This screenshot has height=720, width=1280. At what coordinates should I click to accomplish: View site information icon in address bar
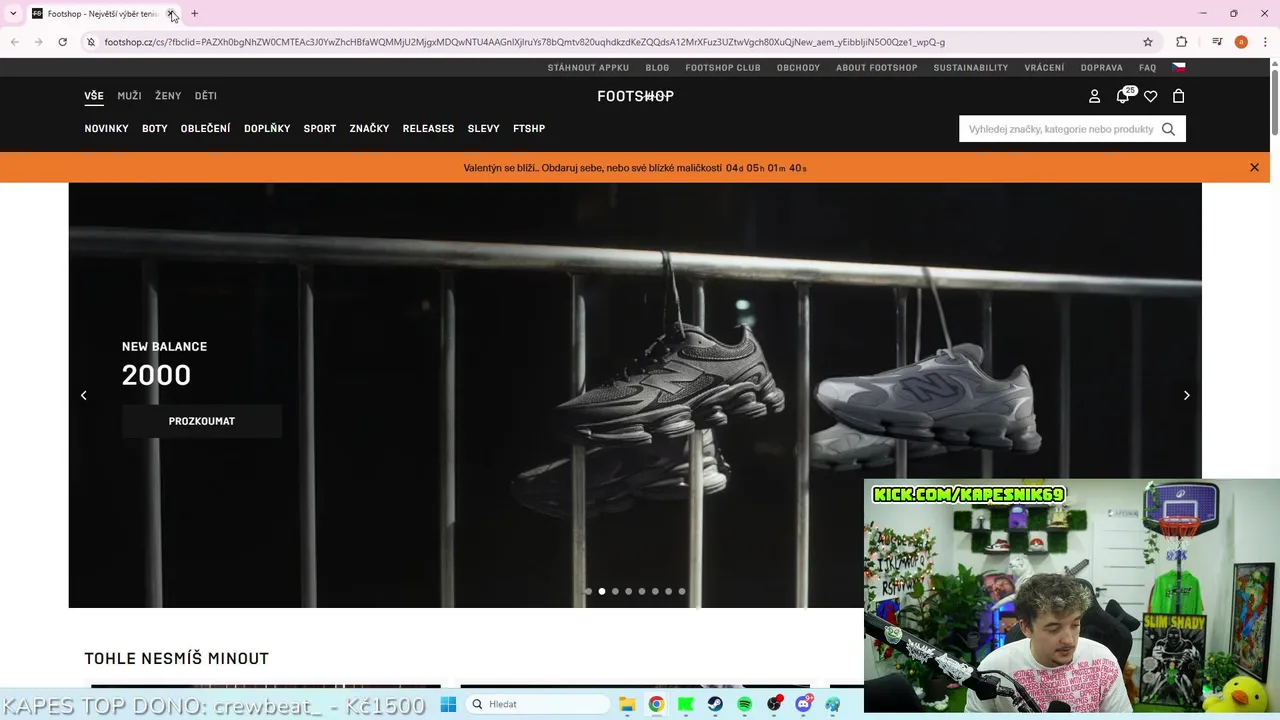90,42
